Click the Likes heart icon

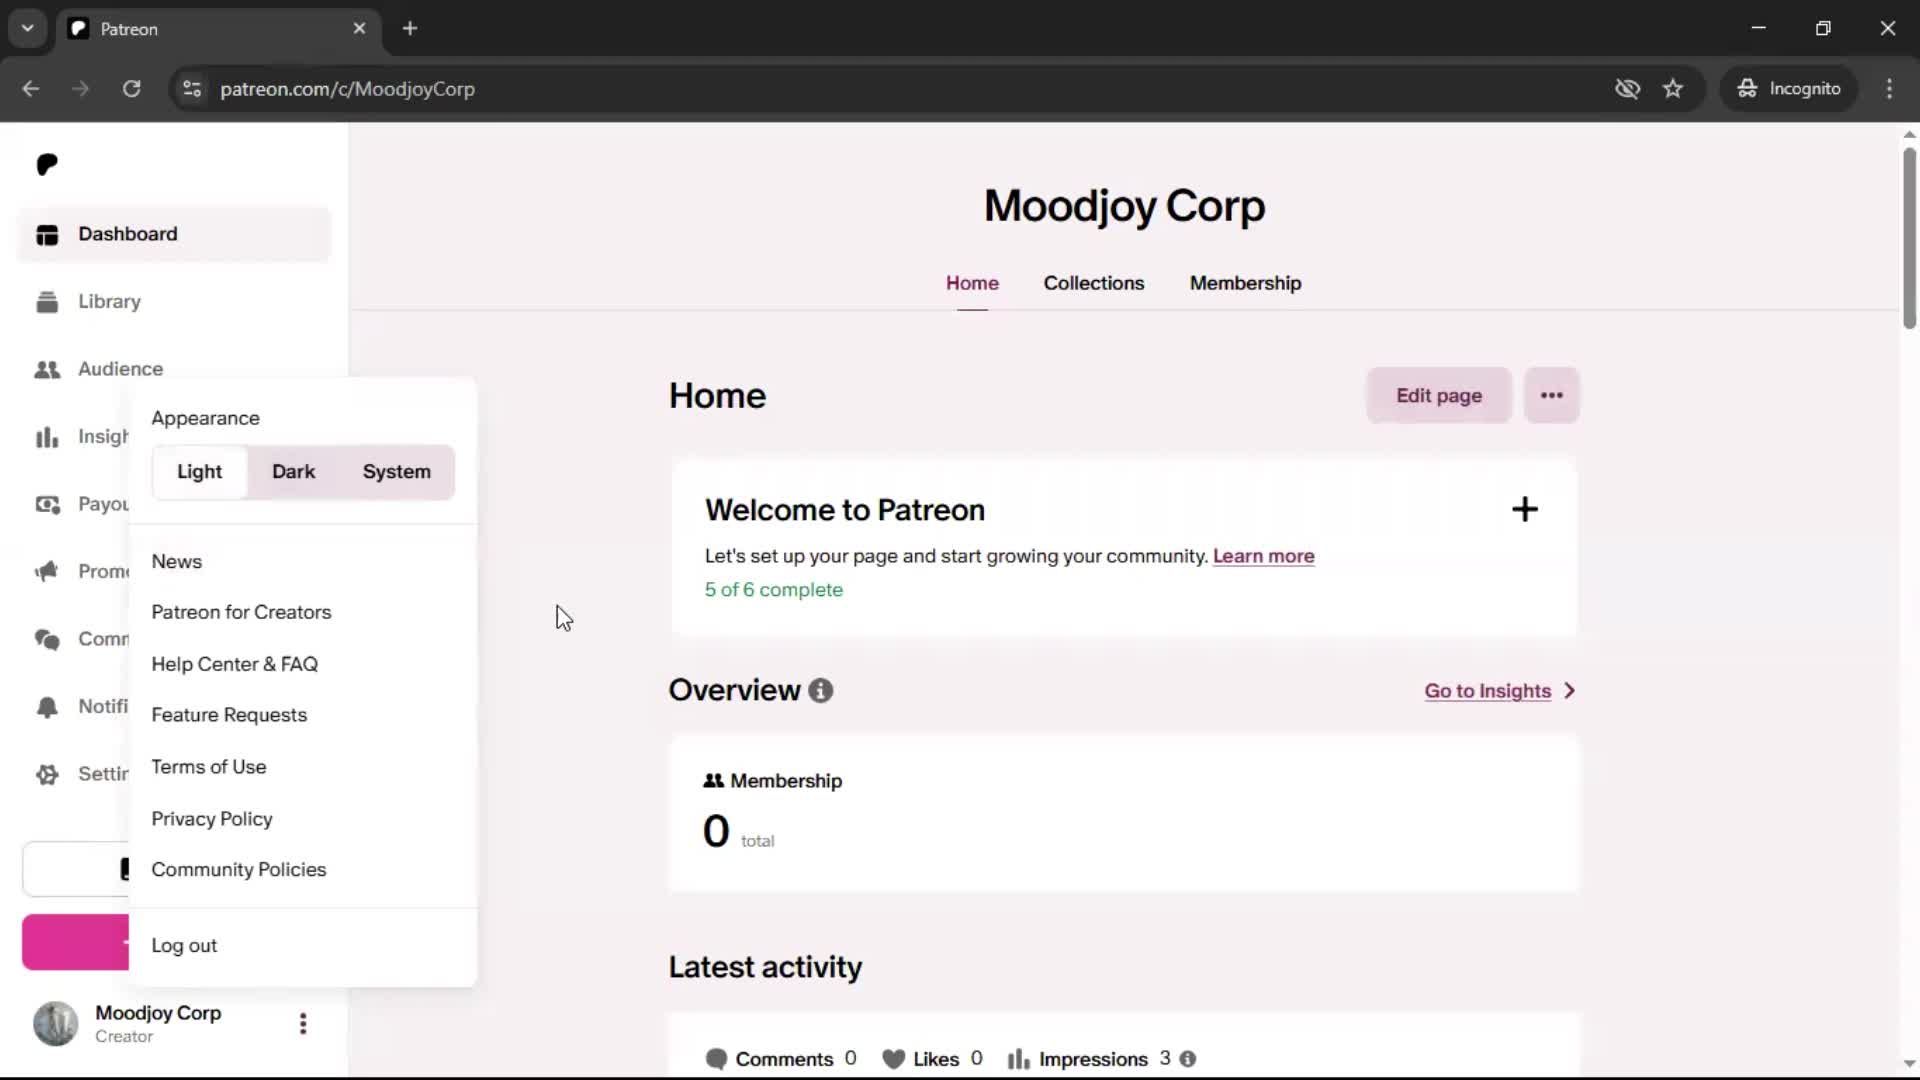pyautogui.click(x=894, y=1059)
